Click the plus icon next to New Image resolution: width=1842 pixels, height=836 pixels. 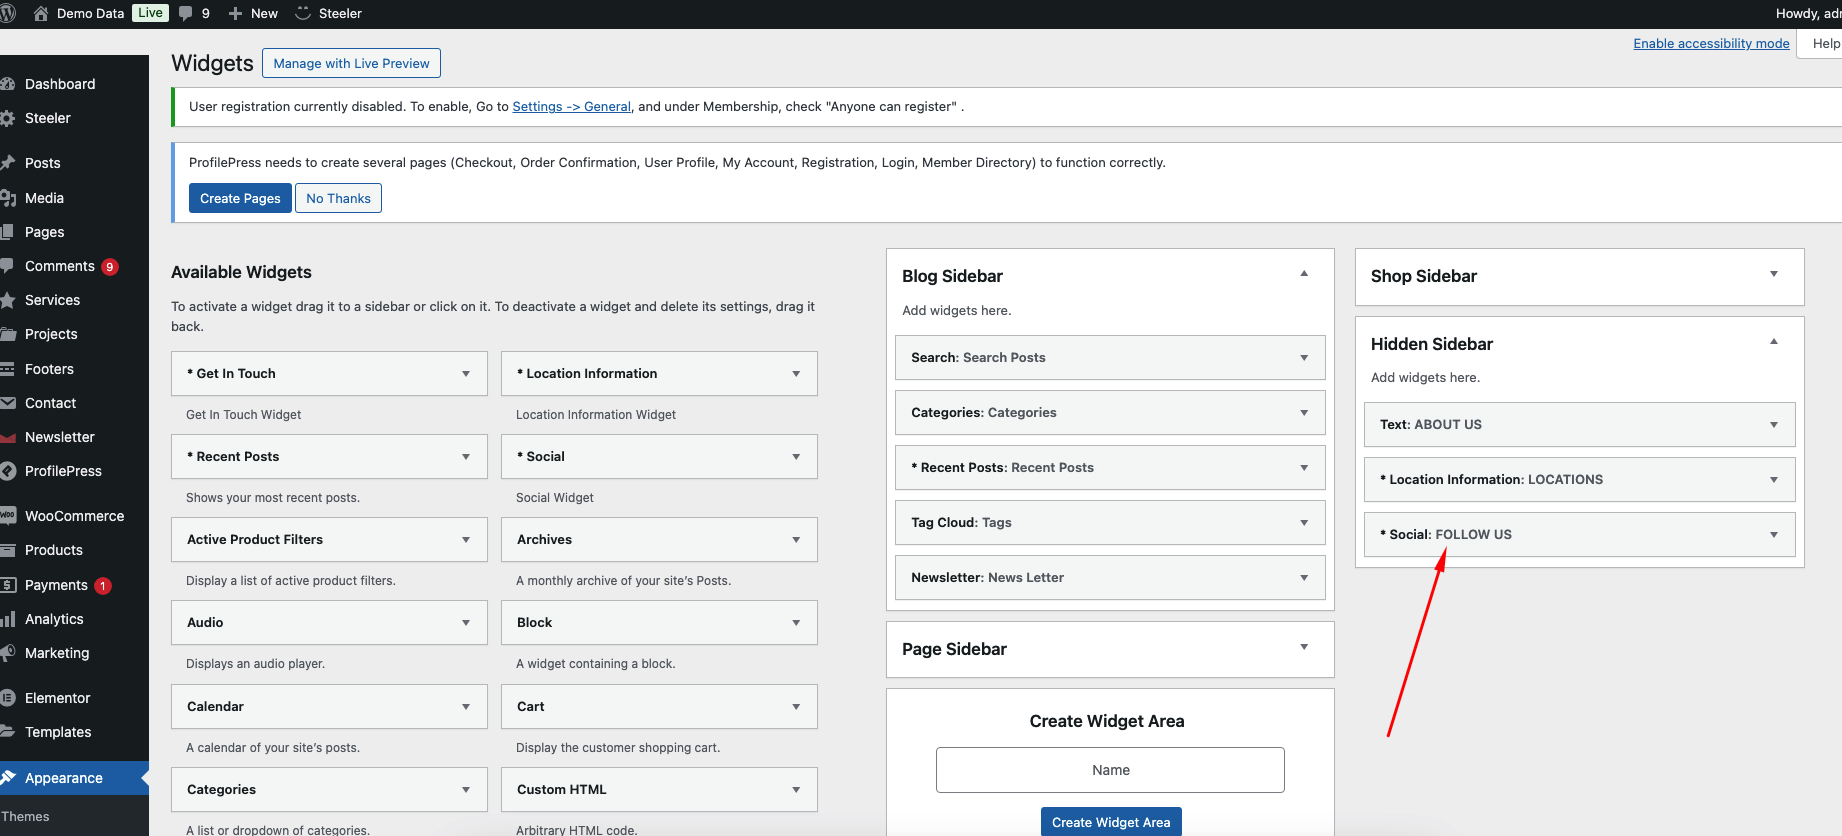[x=235, y=13]
